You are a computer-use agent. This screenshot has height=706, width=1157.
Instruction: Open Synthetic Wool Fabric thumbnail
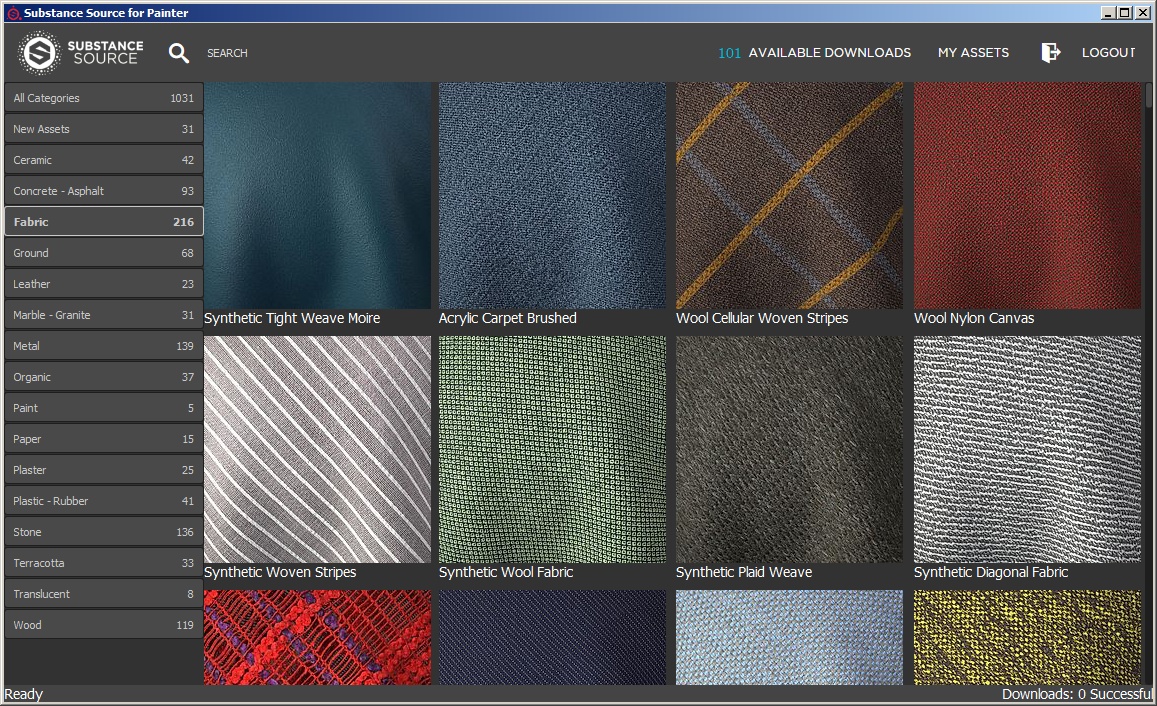point(552,449)
